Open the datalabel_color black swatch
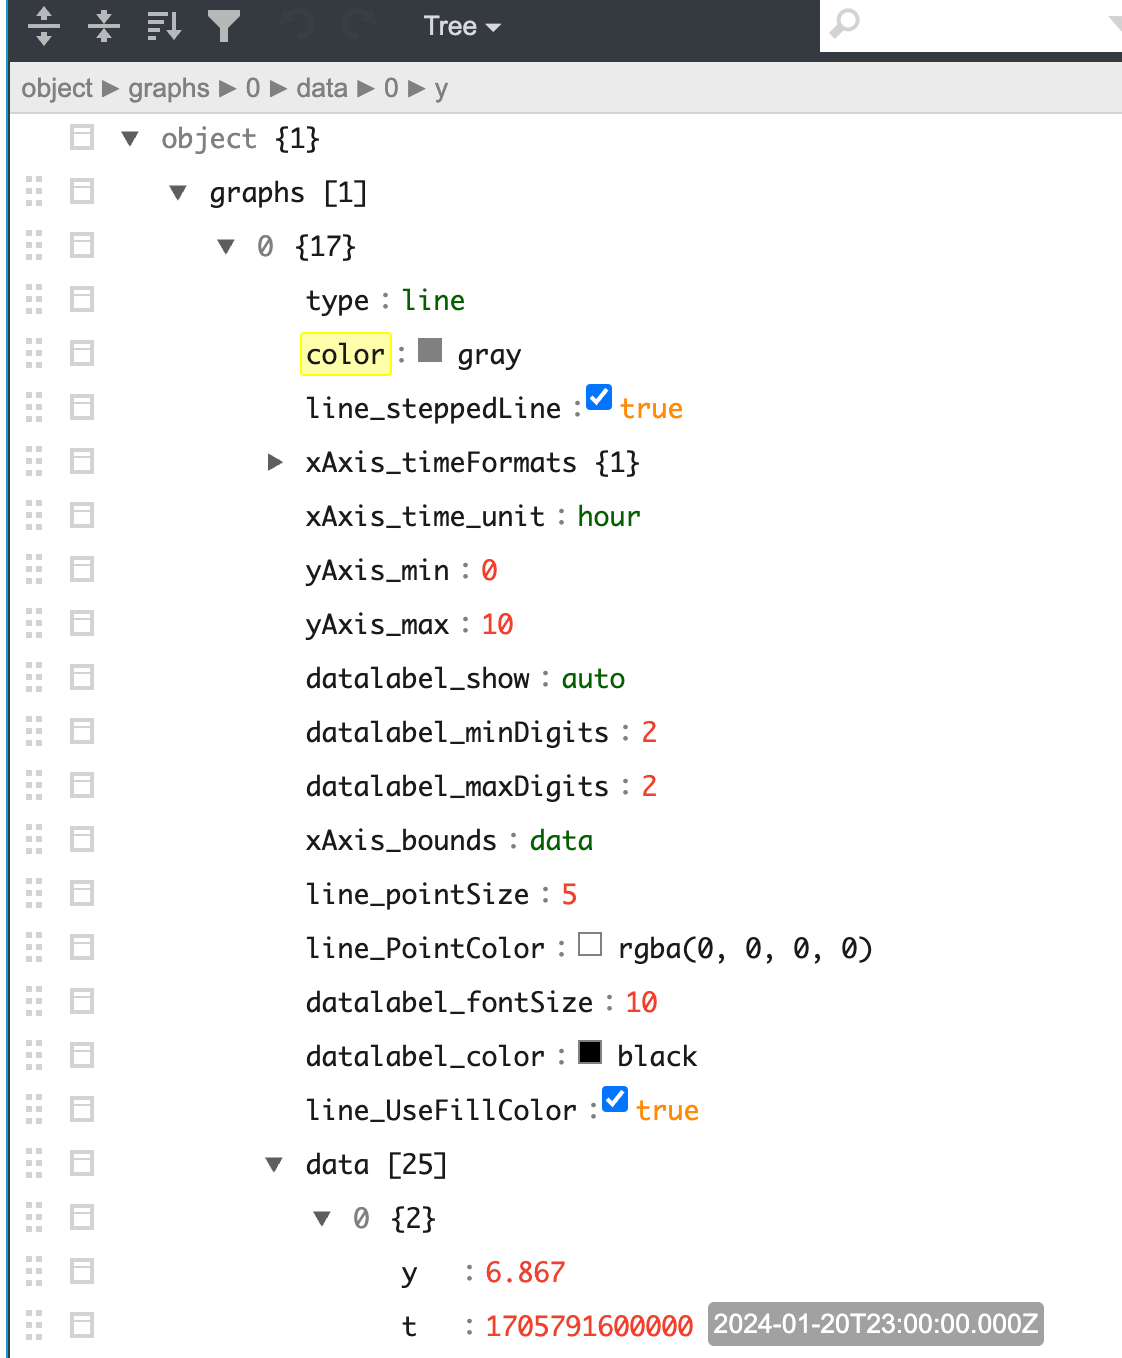1122x1358 pixels. [x=590, y=1052]
